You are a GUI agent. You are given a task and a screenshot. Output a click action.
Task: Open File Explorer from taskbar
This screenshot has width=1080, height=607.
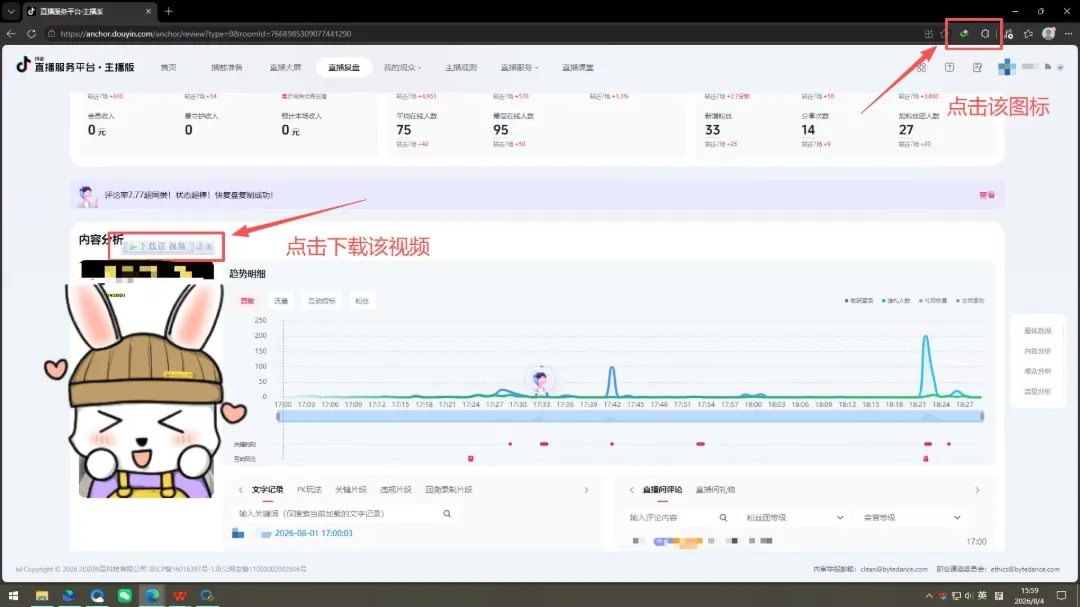click(x=42, y=595)
